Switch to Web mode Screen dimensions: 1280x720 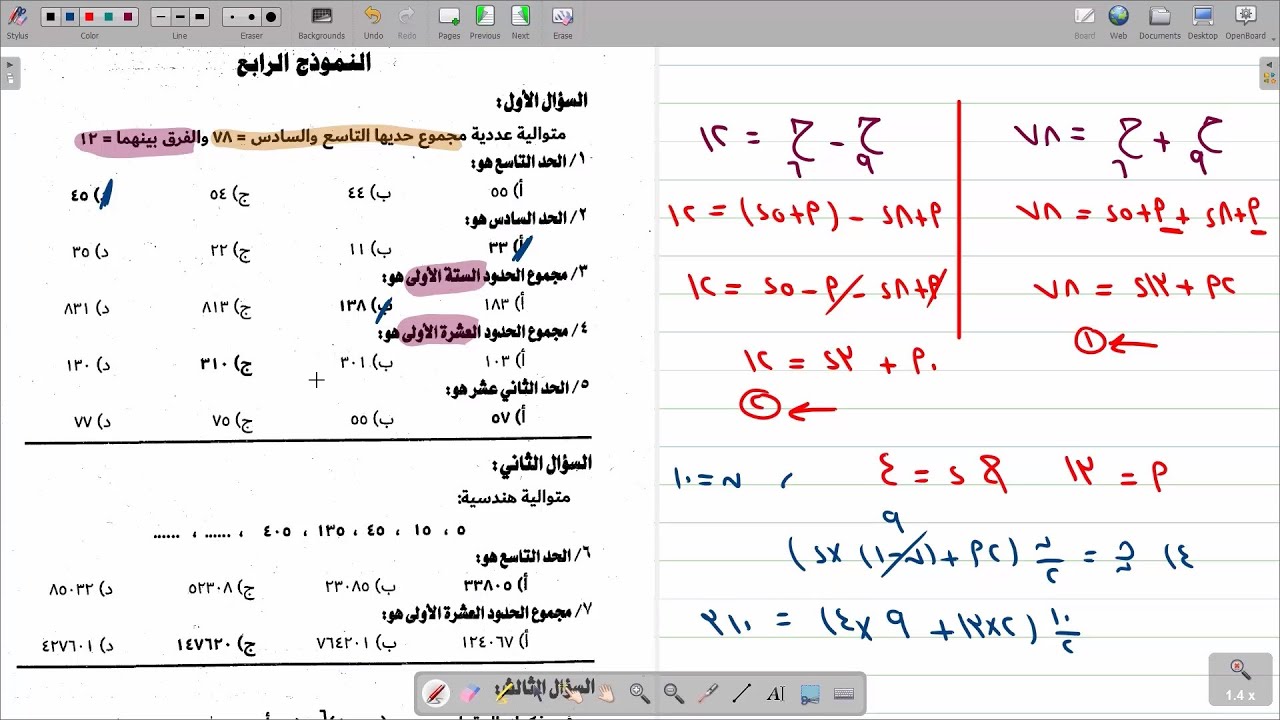[x=1118, y=21]
